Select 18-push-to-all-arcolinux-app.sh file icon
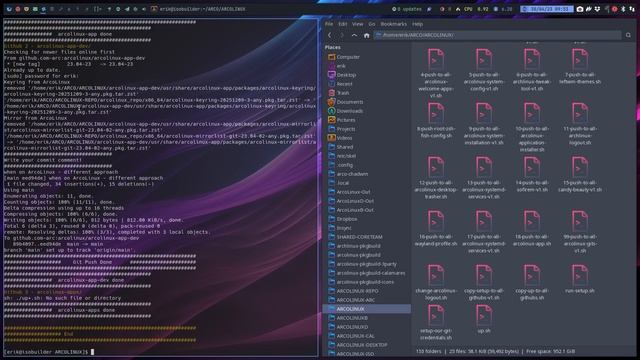The height and width of the screenshot is (360, 640). 532,221
